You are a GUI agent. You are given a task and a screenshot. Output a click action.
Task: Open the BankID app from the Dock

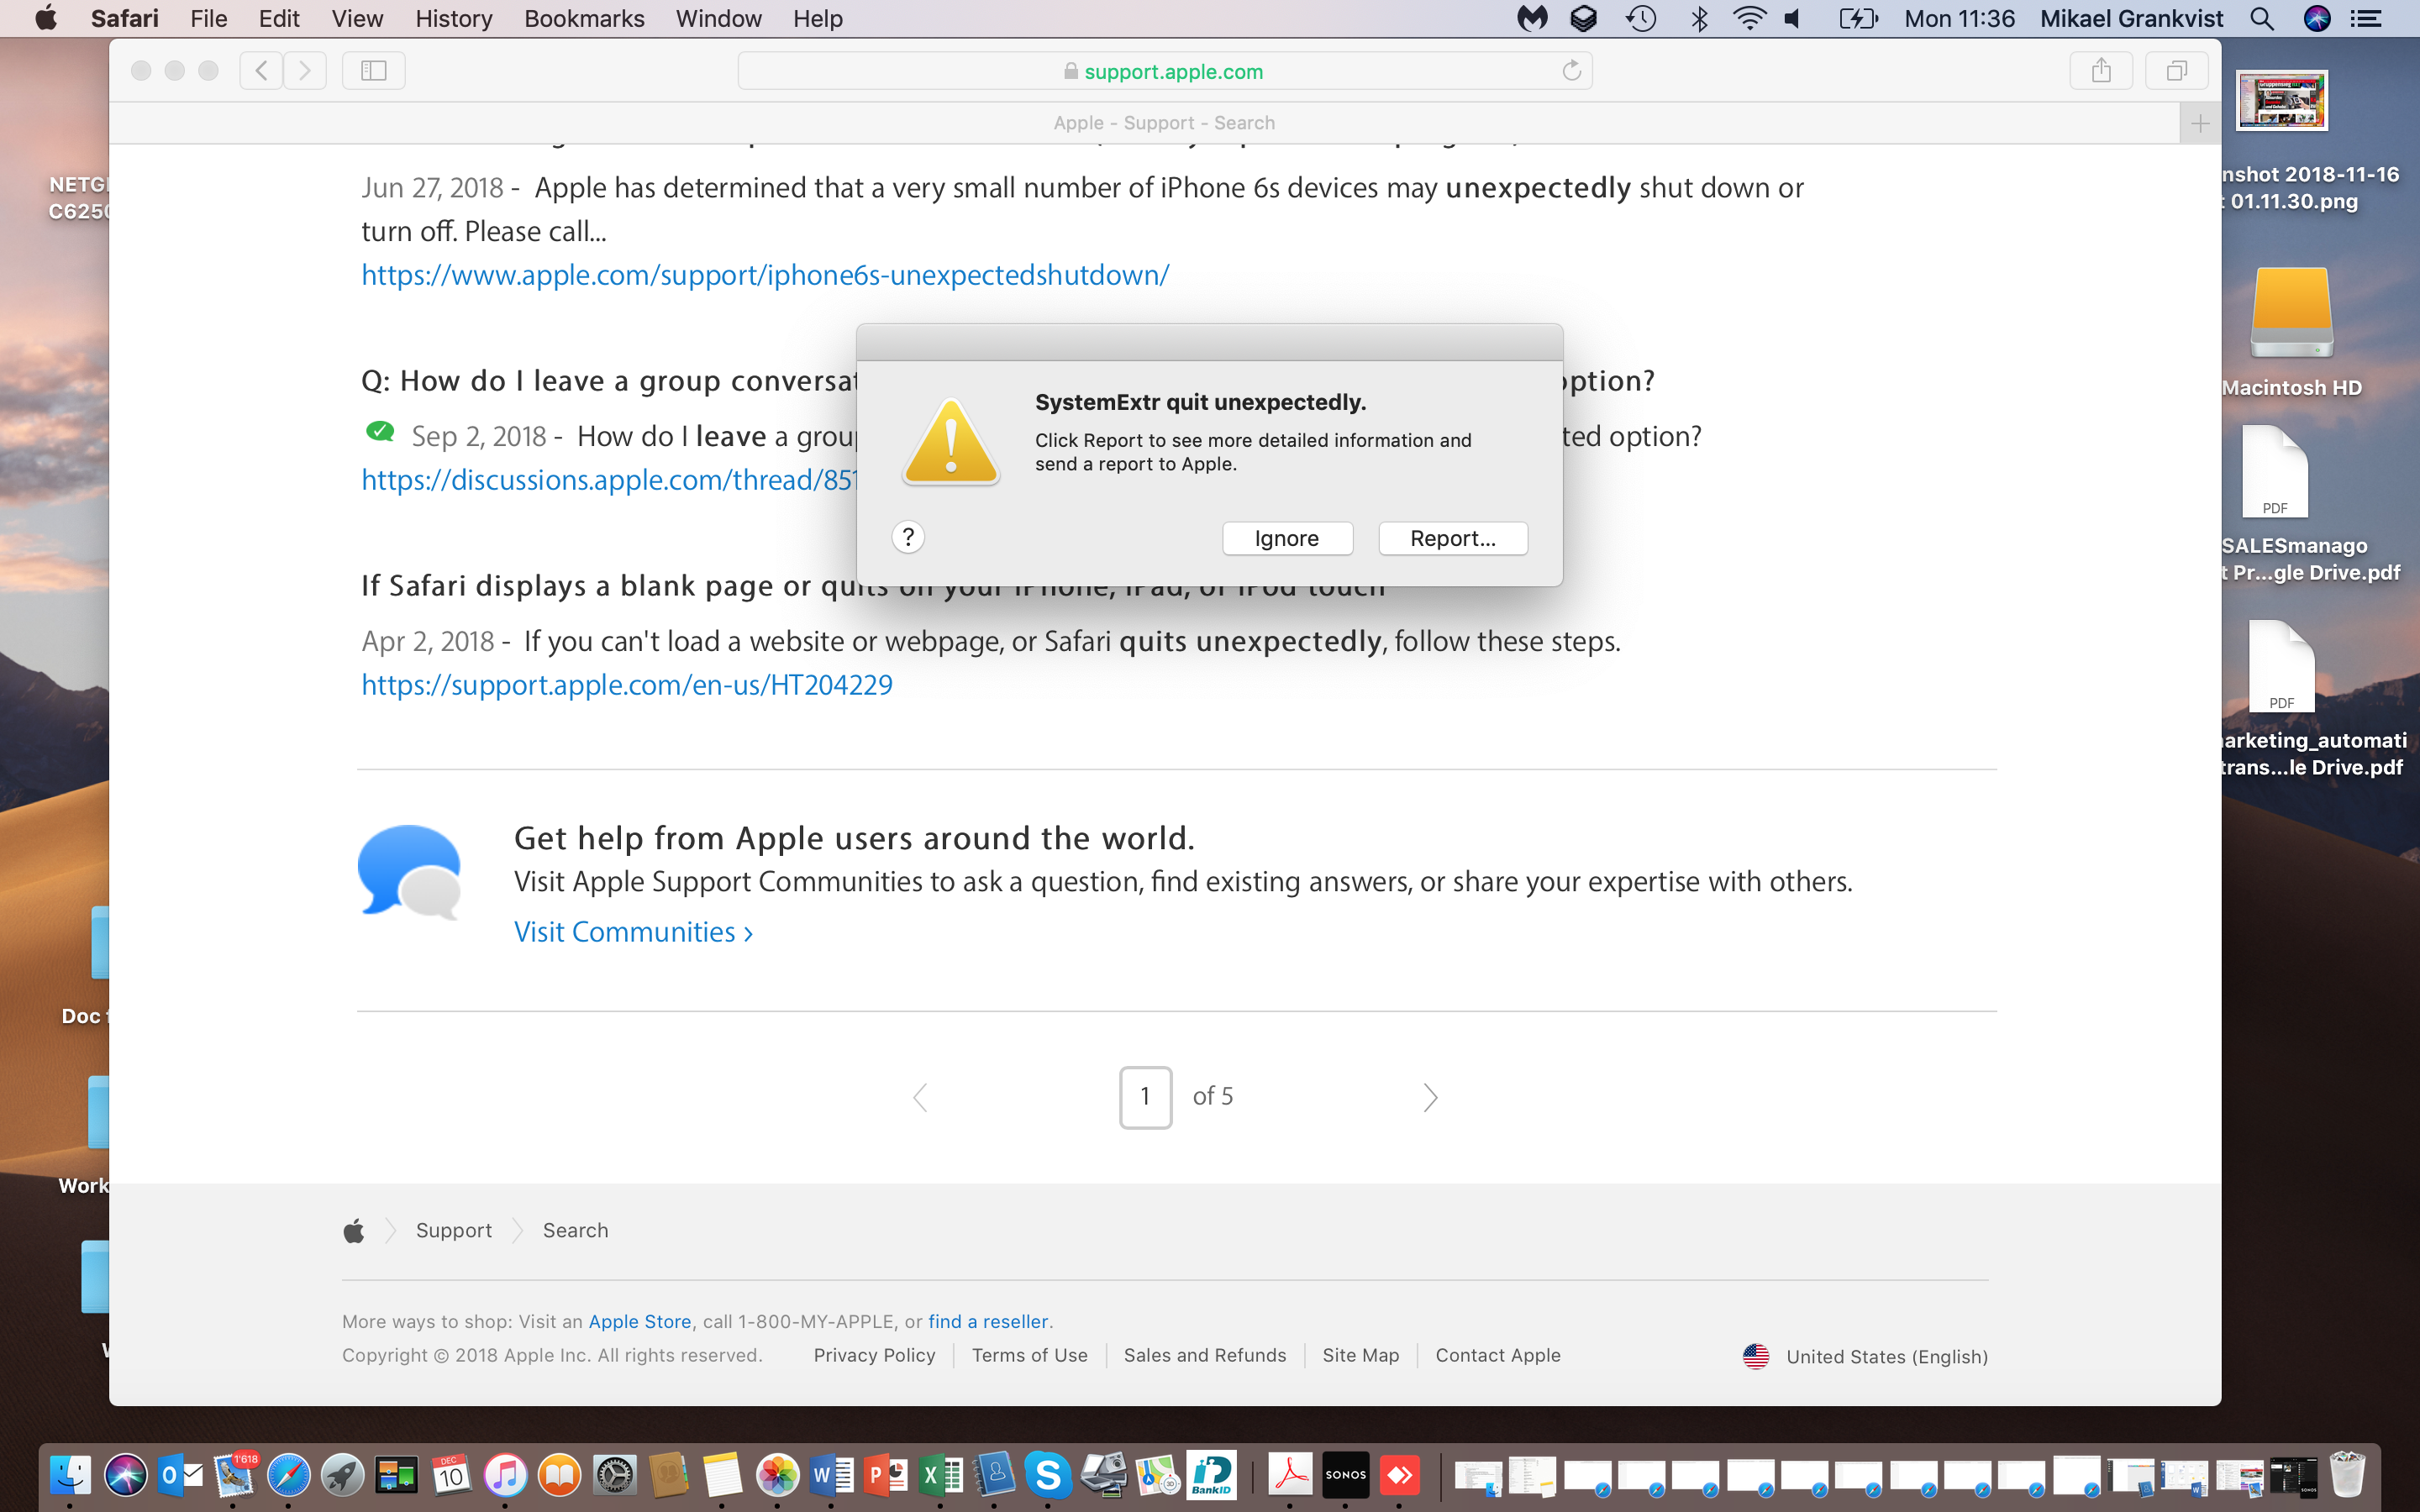(1213, 1475)
